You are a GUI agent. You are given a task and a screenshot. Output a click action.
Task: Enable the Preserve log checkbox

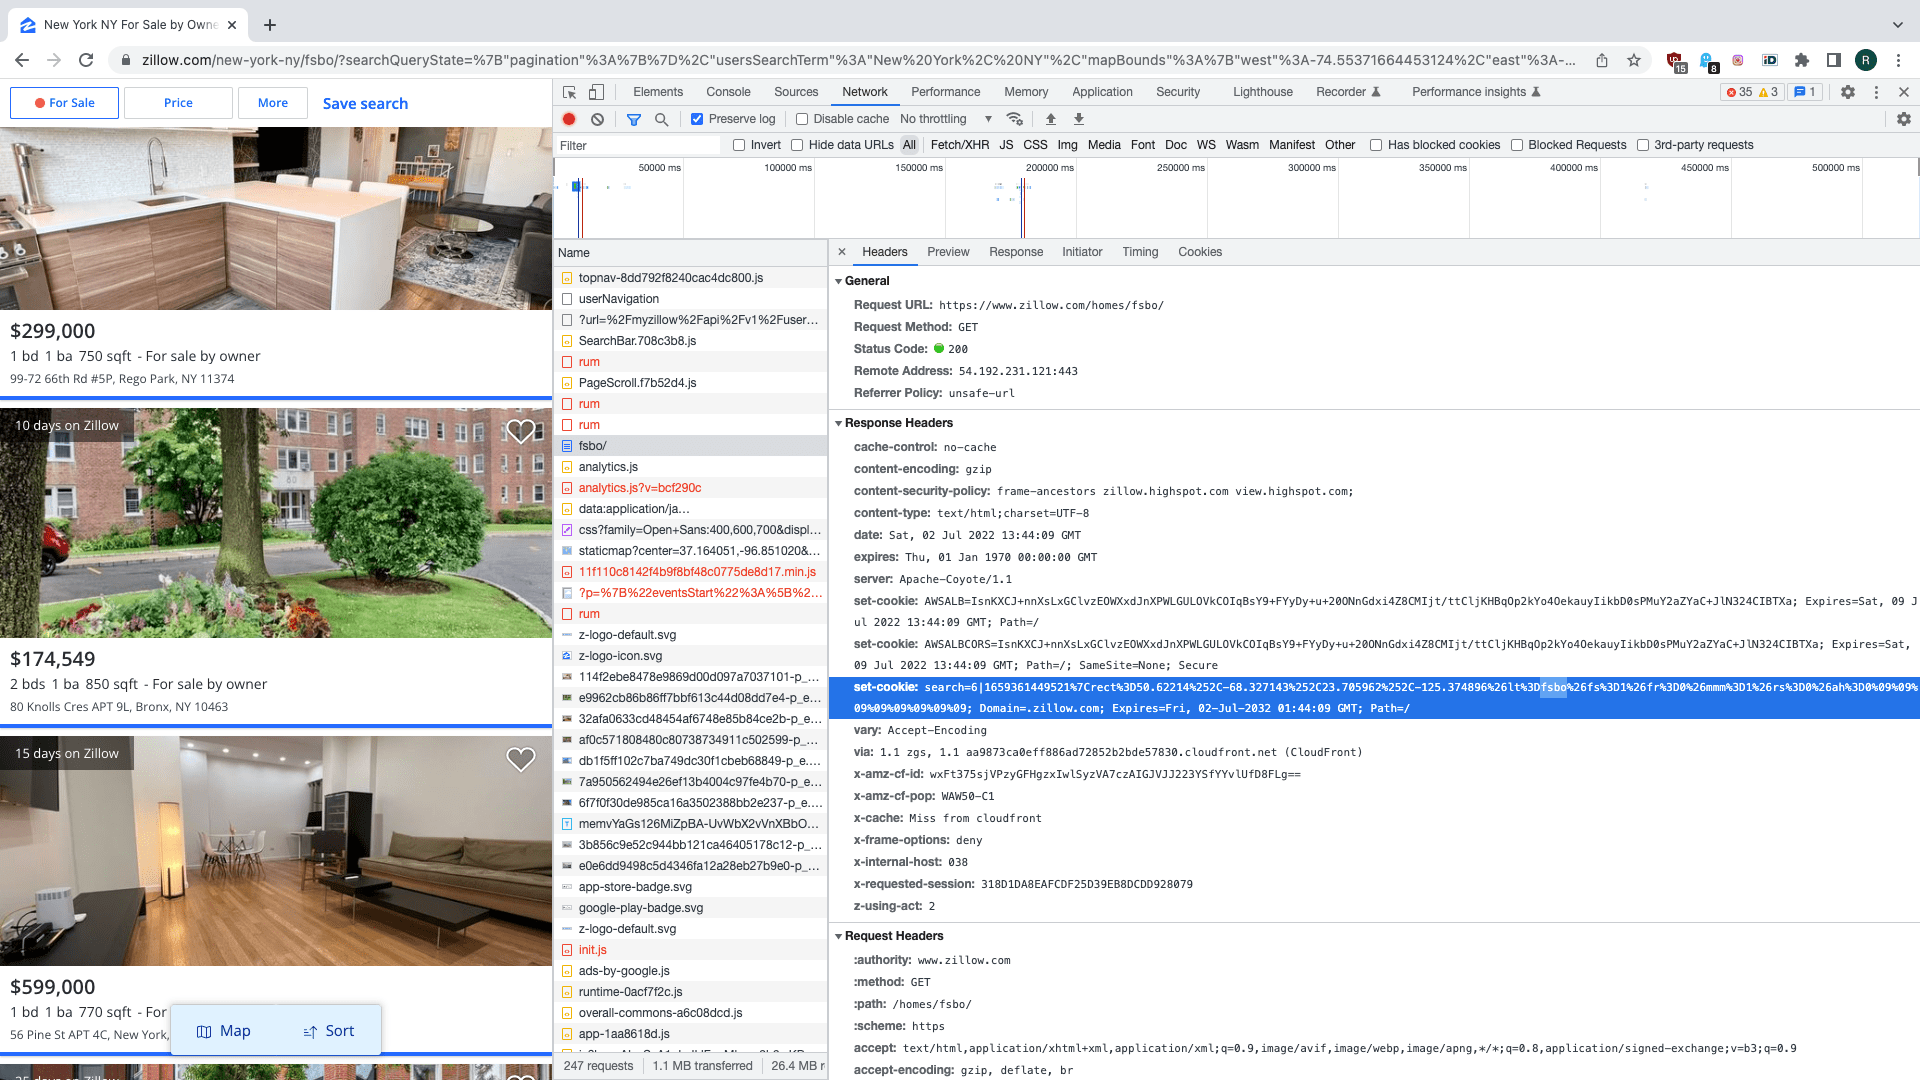[697, 118]
